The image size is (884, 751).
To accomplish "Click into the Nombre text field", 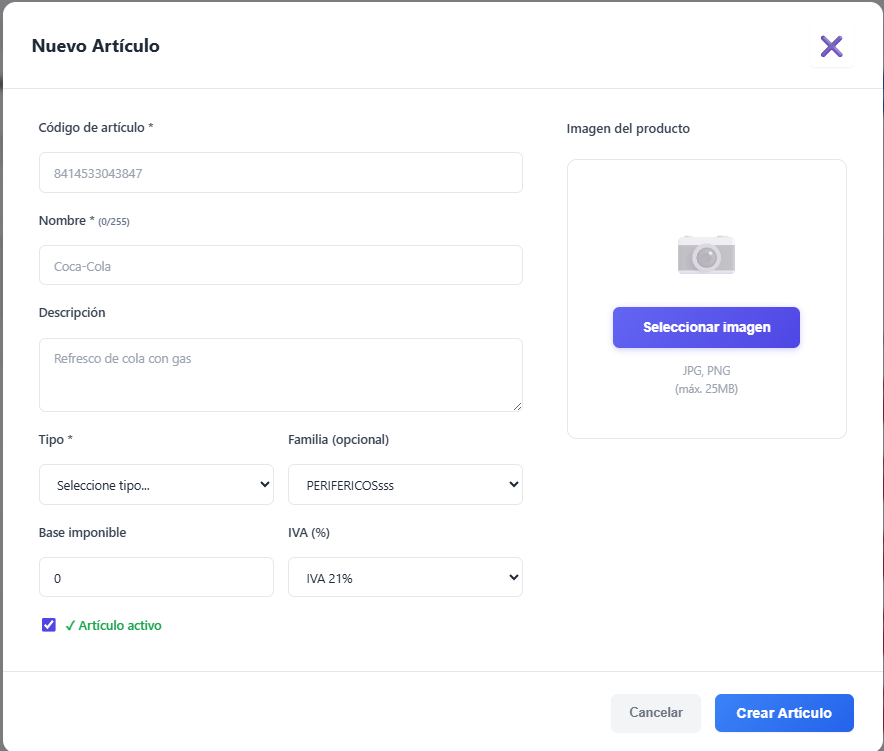I will 280,266.
